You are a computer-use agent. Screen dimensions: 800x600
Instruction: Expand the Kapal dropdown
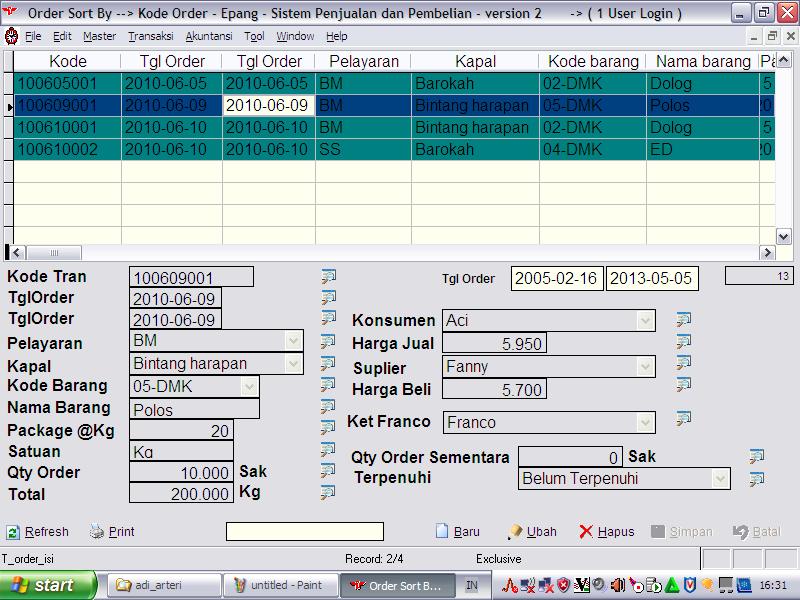click(294, 364)
